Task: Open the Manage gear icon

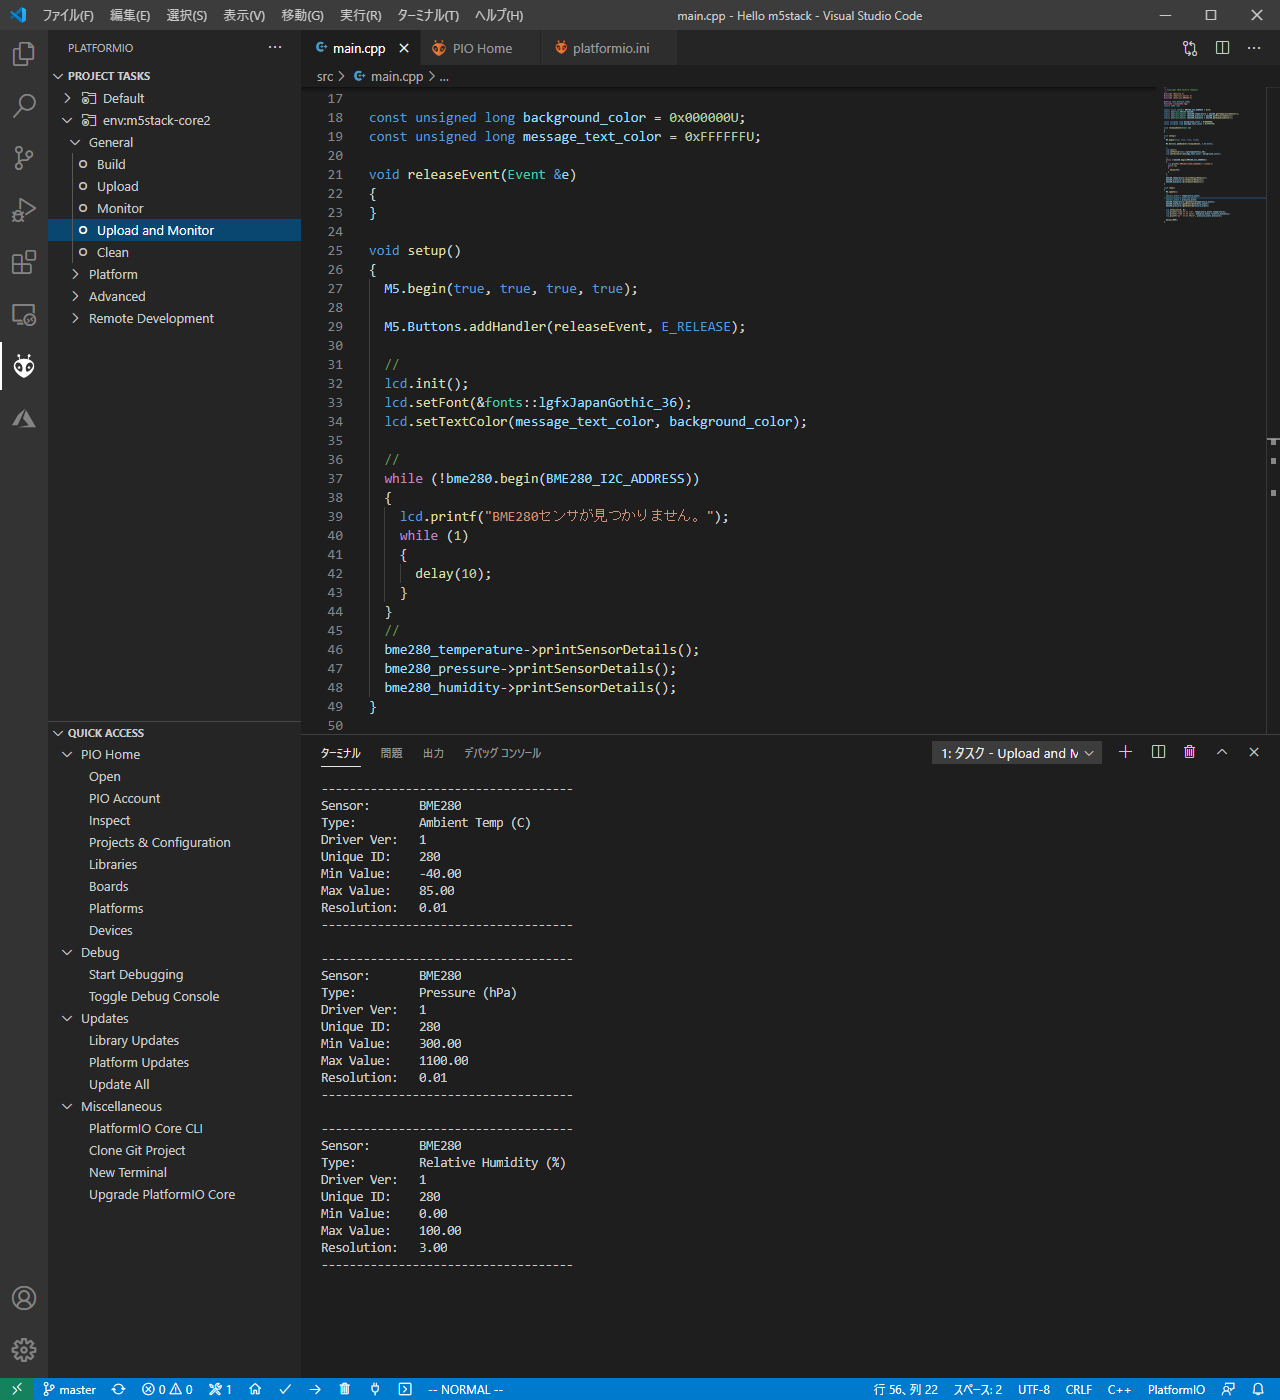Action: [x=24, y=1350]
